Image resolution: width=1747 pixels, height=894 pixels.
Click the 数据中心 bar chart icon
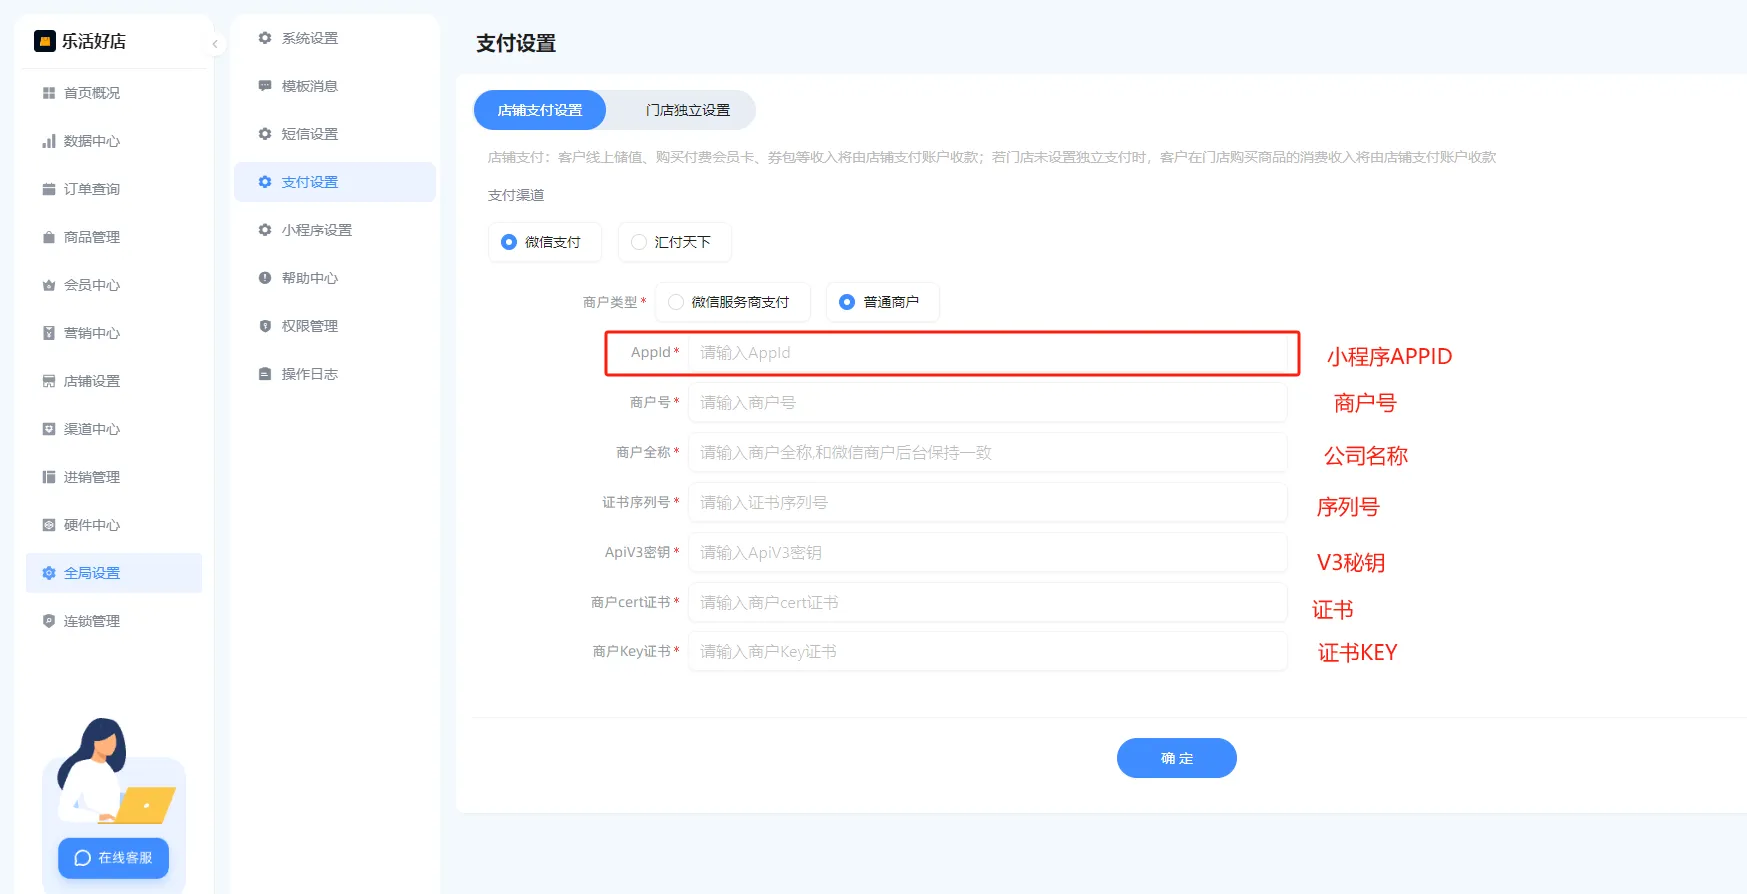pyautogui.click(x=49, y=141)
